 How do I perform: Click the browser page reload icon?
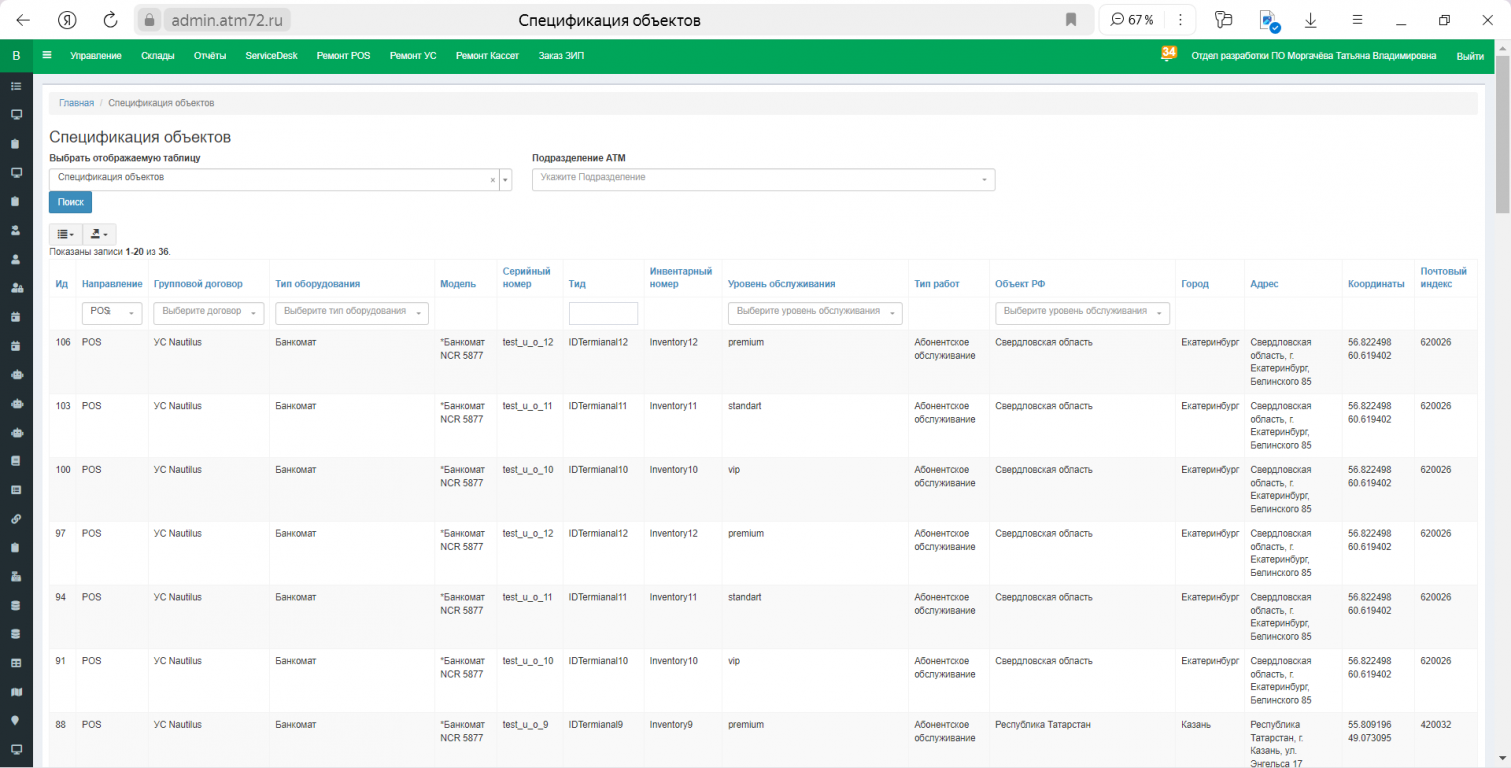tap(111, 20)
